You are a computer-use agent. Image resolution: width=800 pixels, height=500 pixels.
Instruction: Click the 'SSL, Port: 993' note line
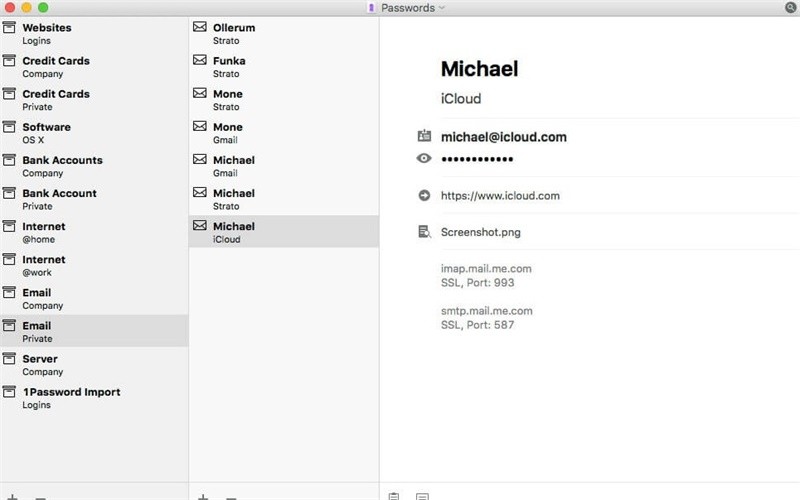tap(478, 283)
